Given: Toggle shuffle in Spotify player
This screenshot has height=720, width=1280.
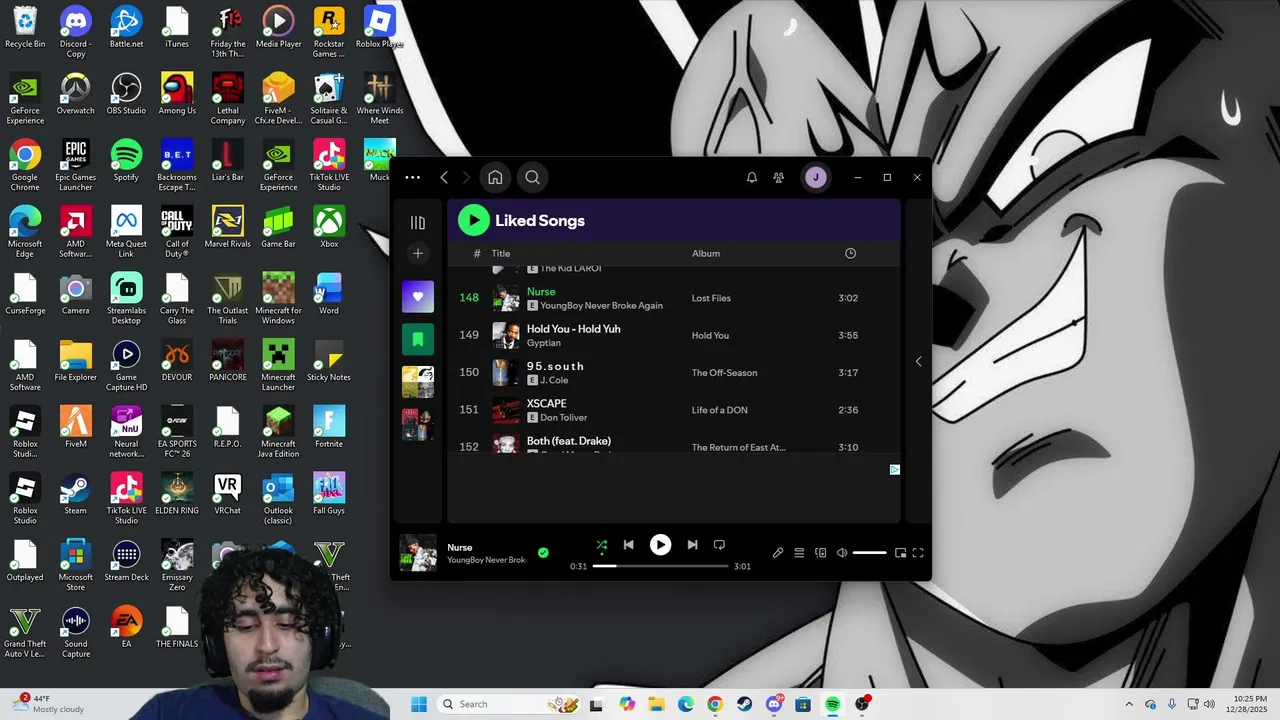Looking at the screenshot, I should tap(601, 545).
